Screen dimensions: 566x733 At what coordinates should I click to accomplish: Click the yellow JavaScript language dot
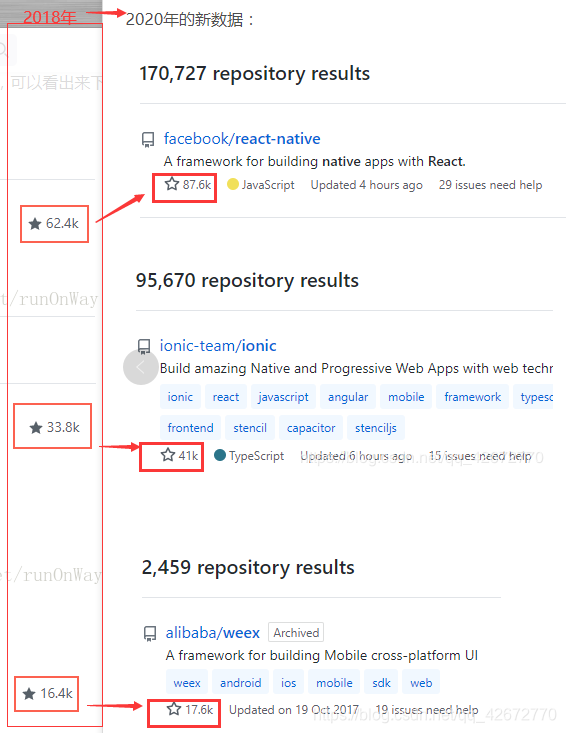pyautogui.click(x=233, y=184)
